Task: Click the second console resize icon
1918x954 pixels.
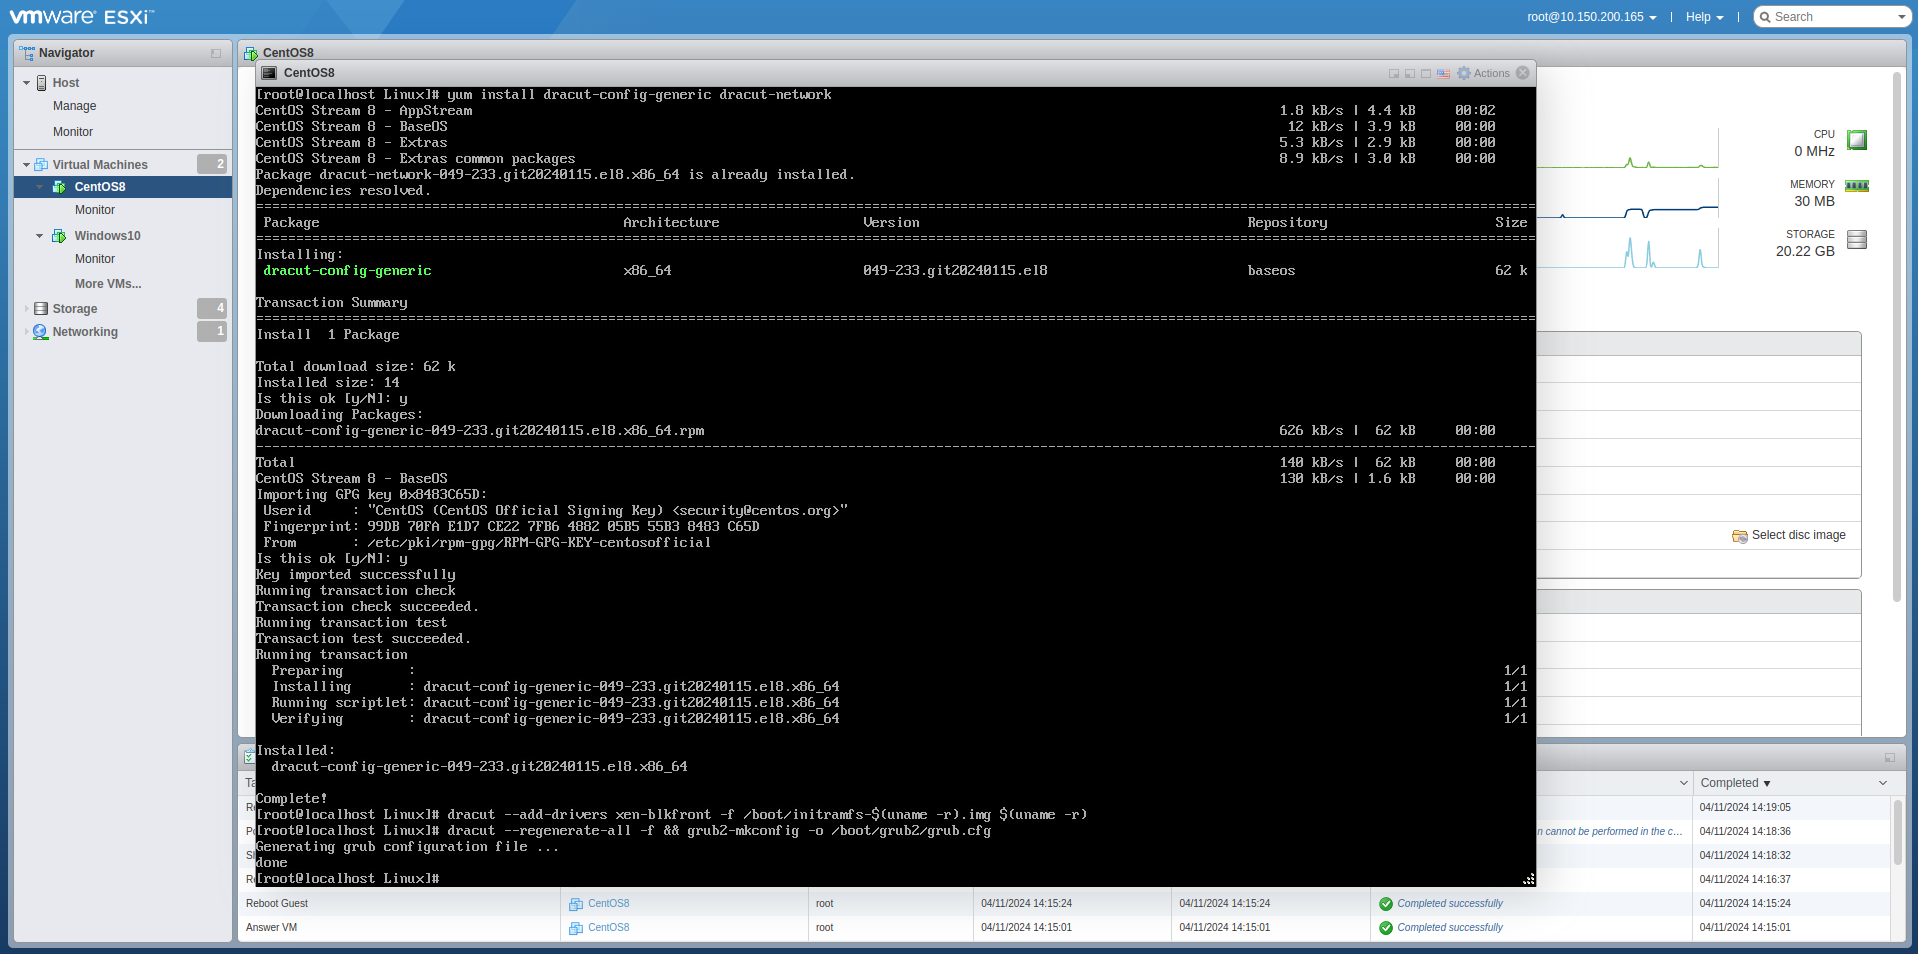Action: point(1410,74)
